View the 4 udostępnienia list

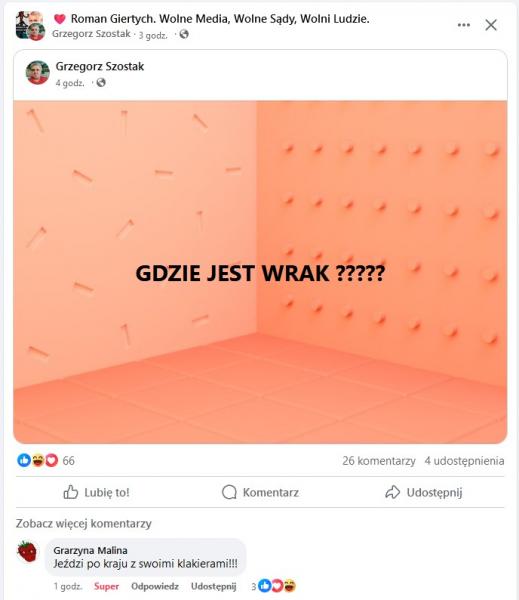tap(464, 461)
